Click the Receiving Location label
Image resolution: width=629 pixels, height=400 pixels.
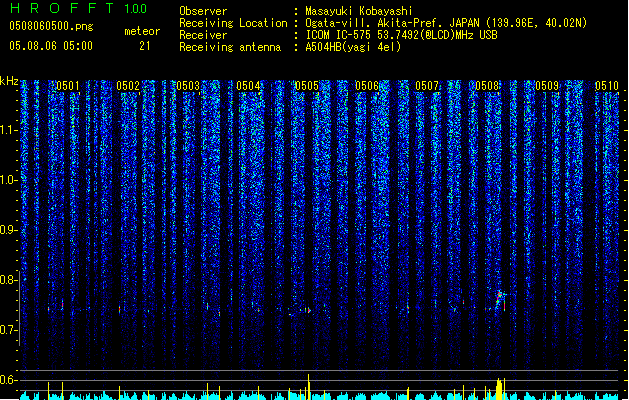pyautogui.click(x=233, y=23)
